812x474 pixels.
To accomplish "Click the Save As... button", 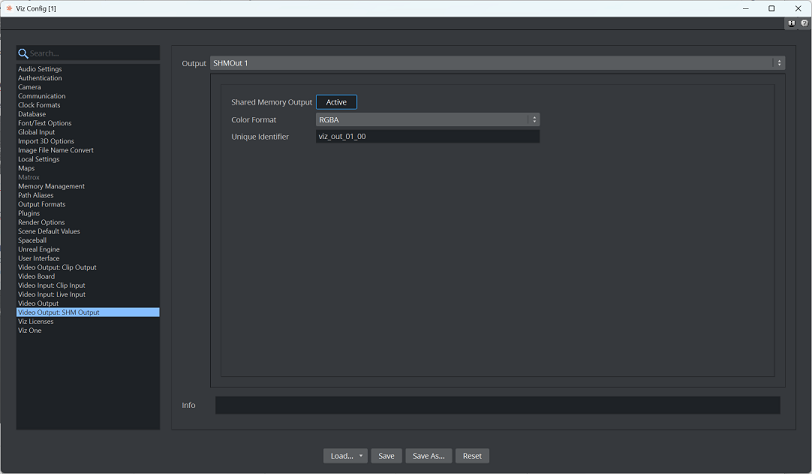I will pyautogui.click(x=428, y=456).
